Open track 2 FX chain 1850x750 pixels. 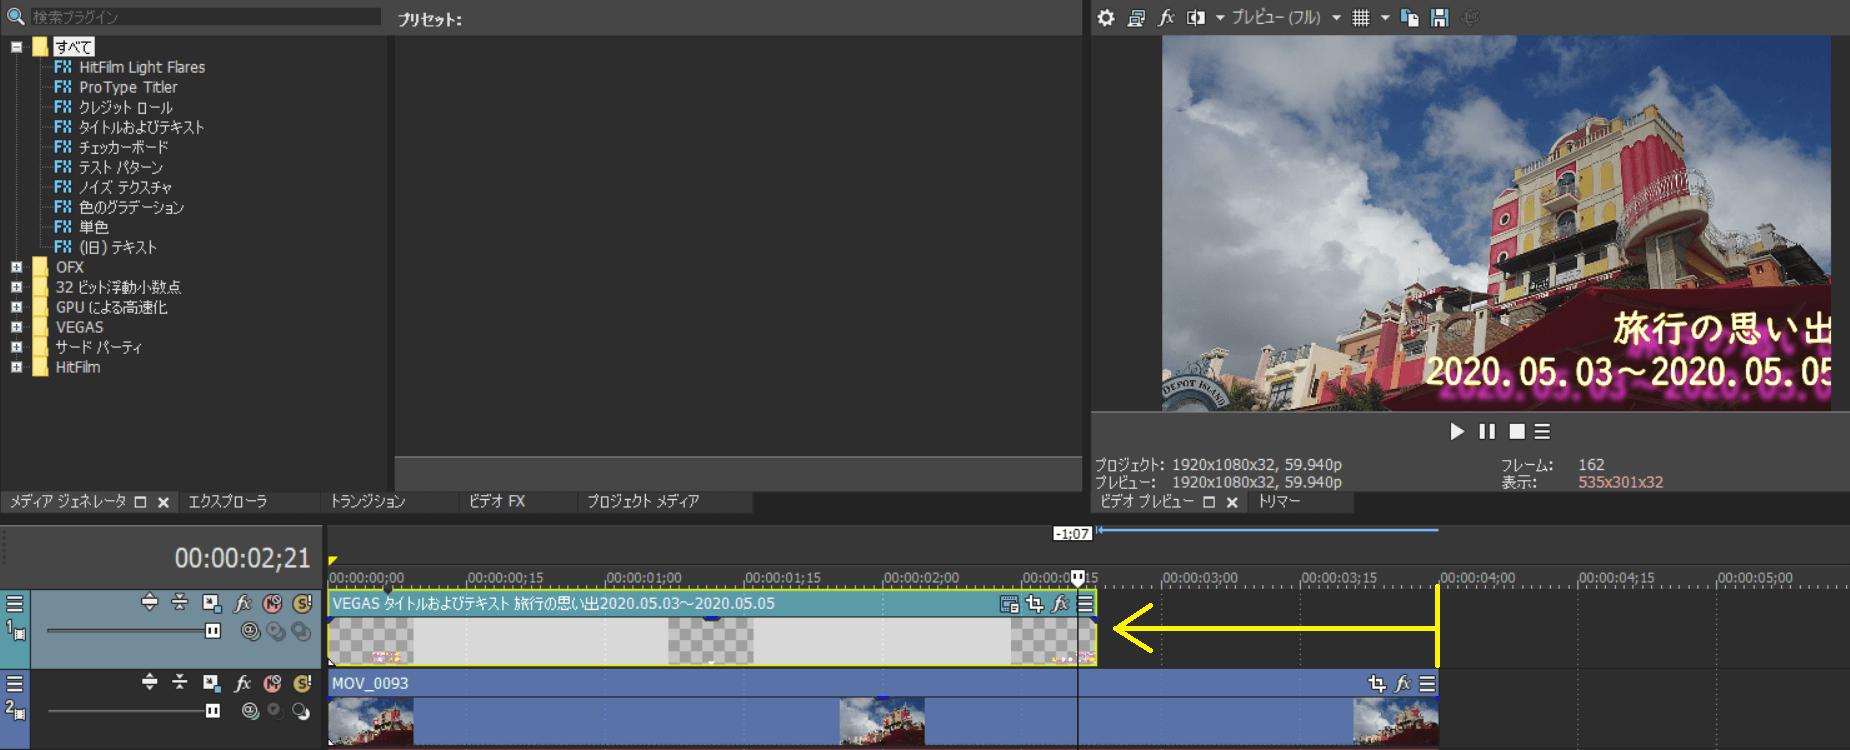242,683
